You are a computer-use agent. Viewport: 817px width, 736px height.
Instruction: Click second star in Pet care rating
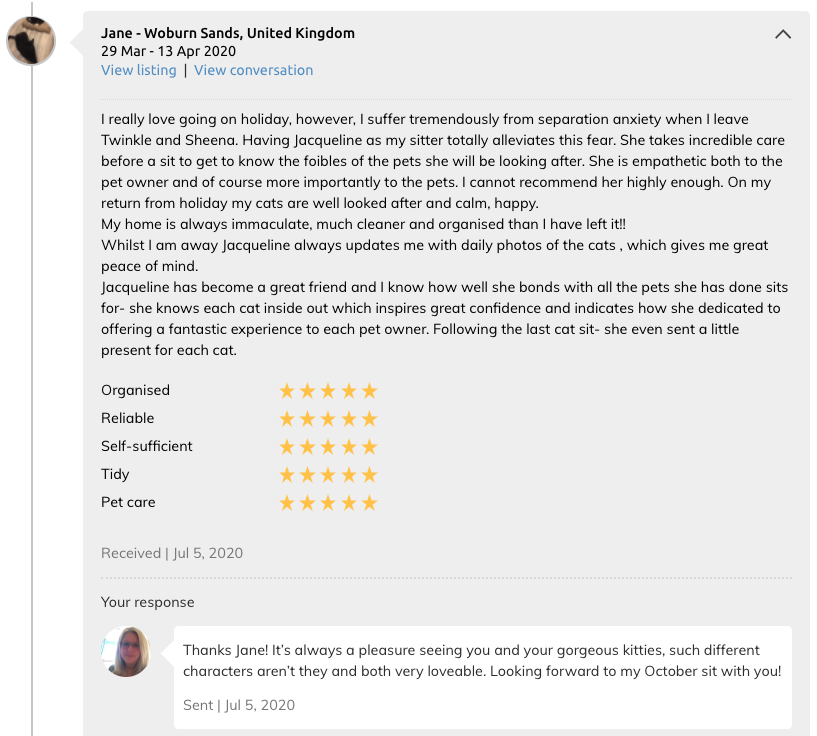click(x=307, y=503)
